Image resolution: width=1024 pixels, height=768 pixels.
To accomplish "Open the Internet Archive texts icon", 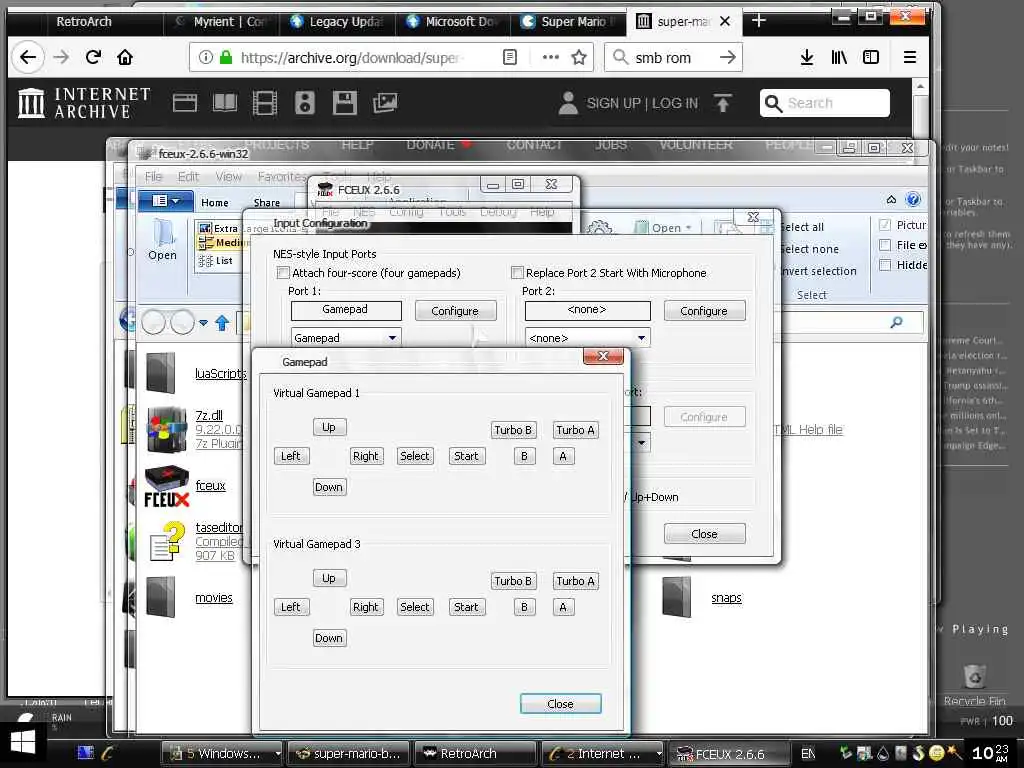I will coord(225,103).
